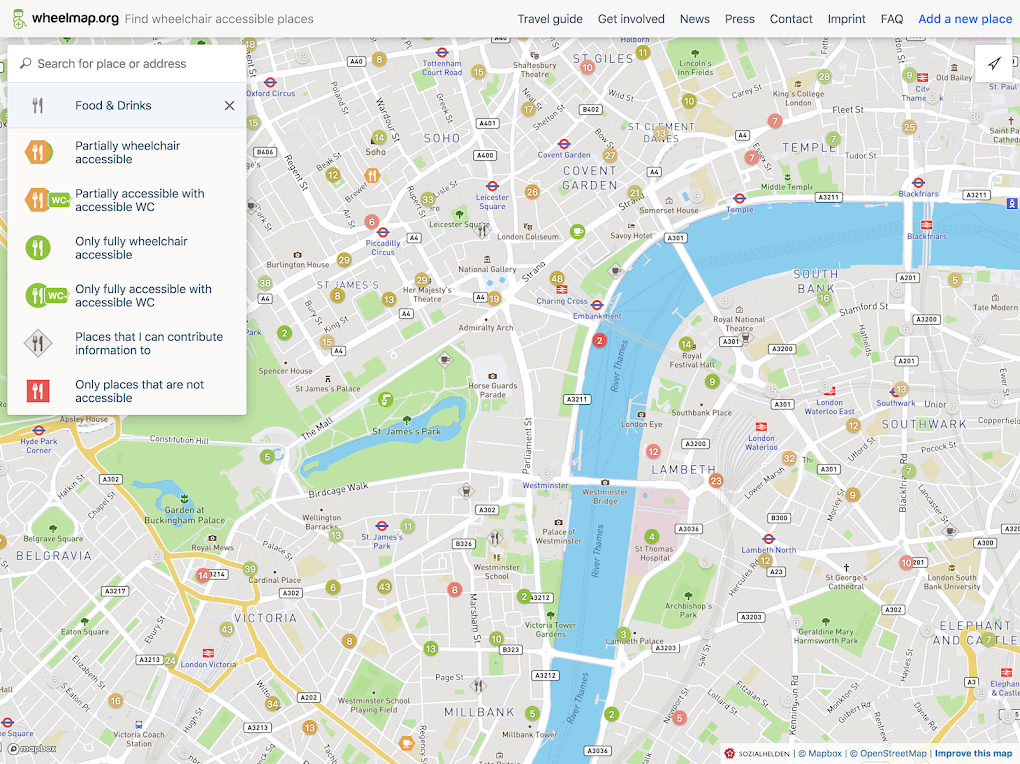Screen dimensions: 1020x764
Task: Click the green cluster 4 at St Thomas' Hospital
Action: [652, 537]
